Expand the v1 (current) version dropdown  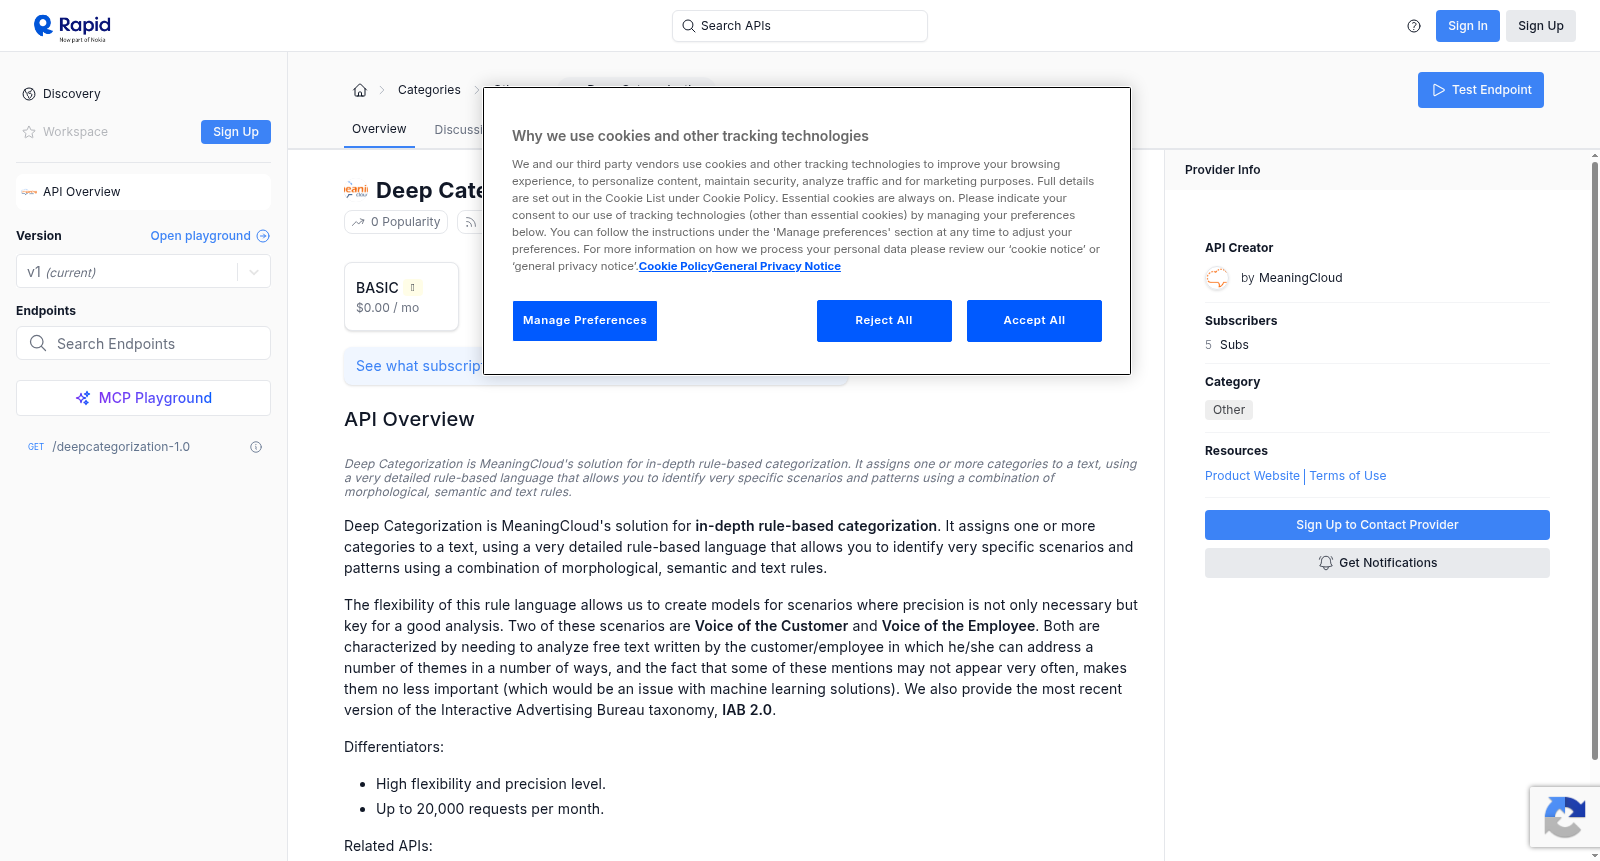143,272
